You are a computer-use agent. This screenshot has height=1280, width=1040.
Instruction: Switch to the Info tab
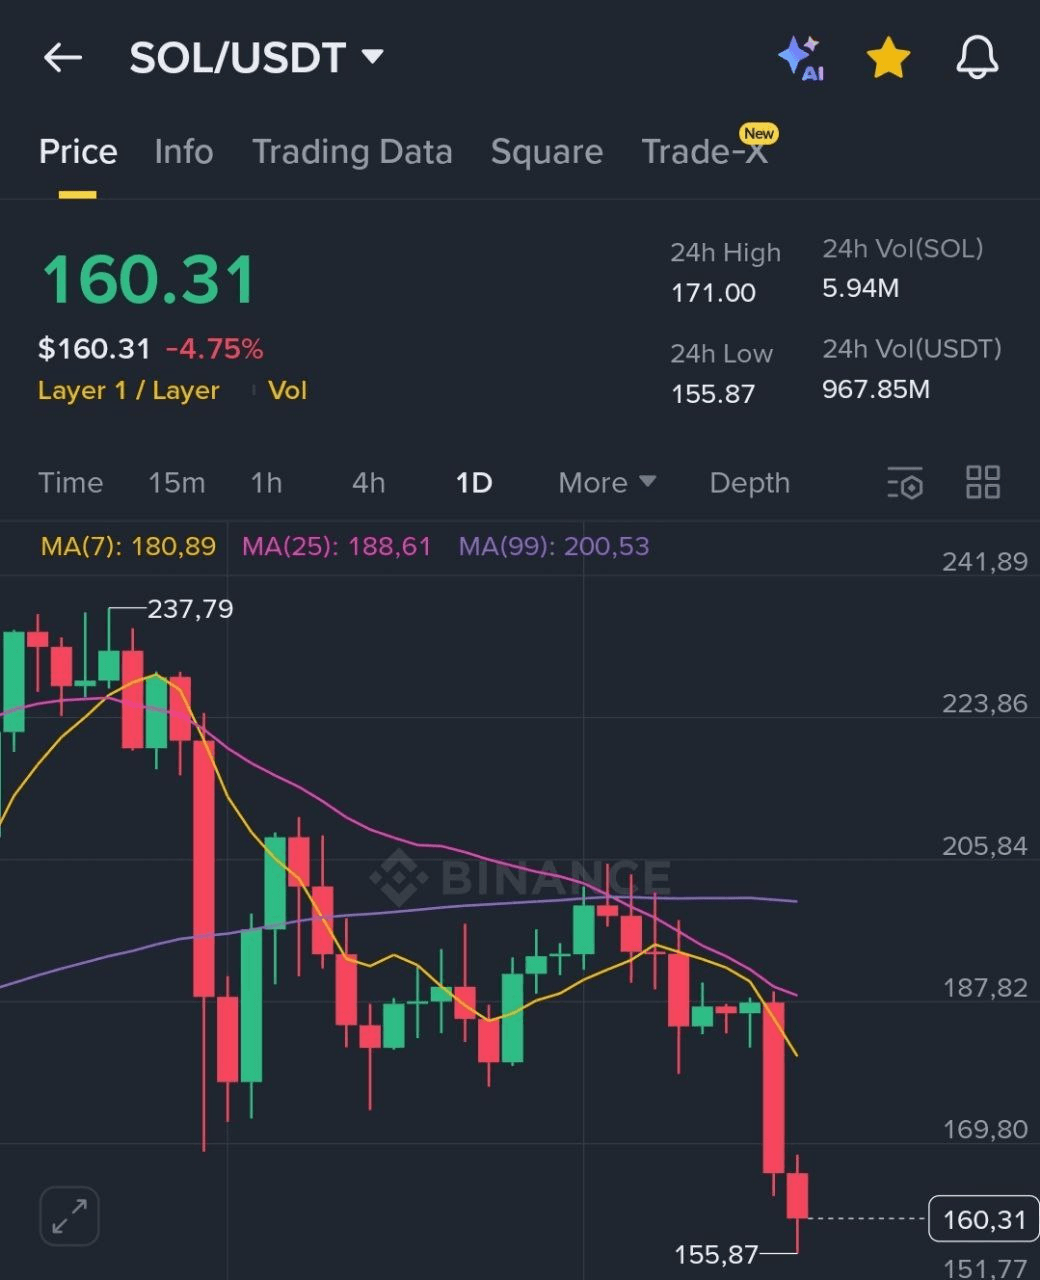pos(184,152)
